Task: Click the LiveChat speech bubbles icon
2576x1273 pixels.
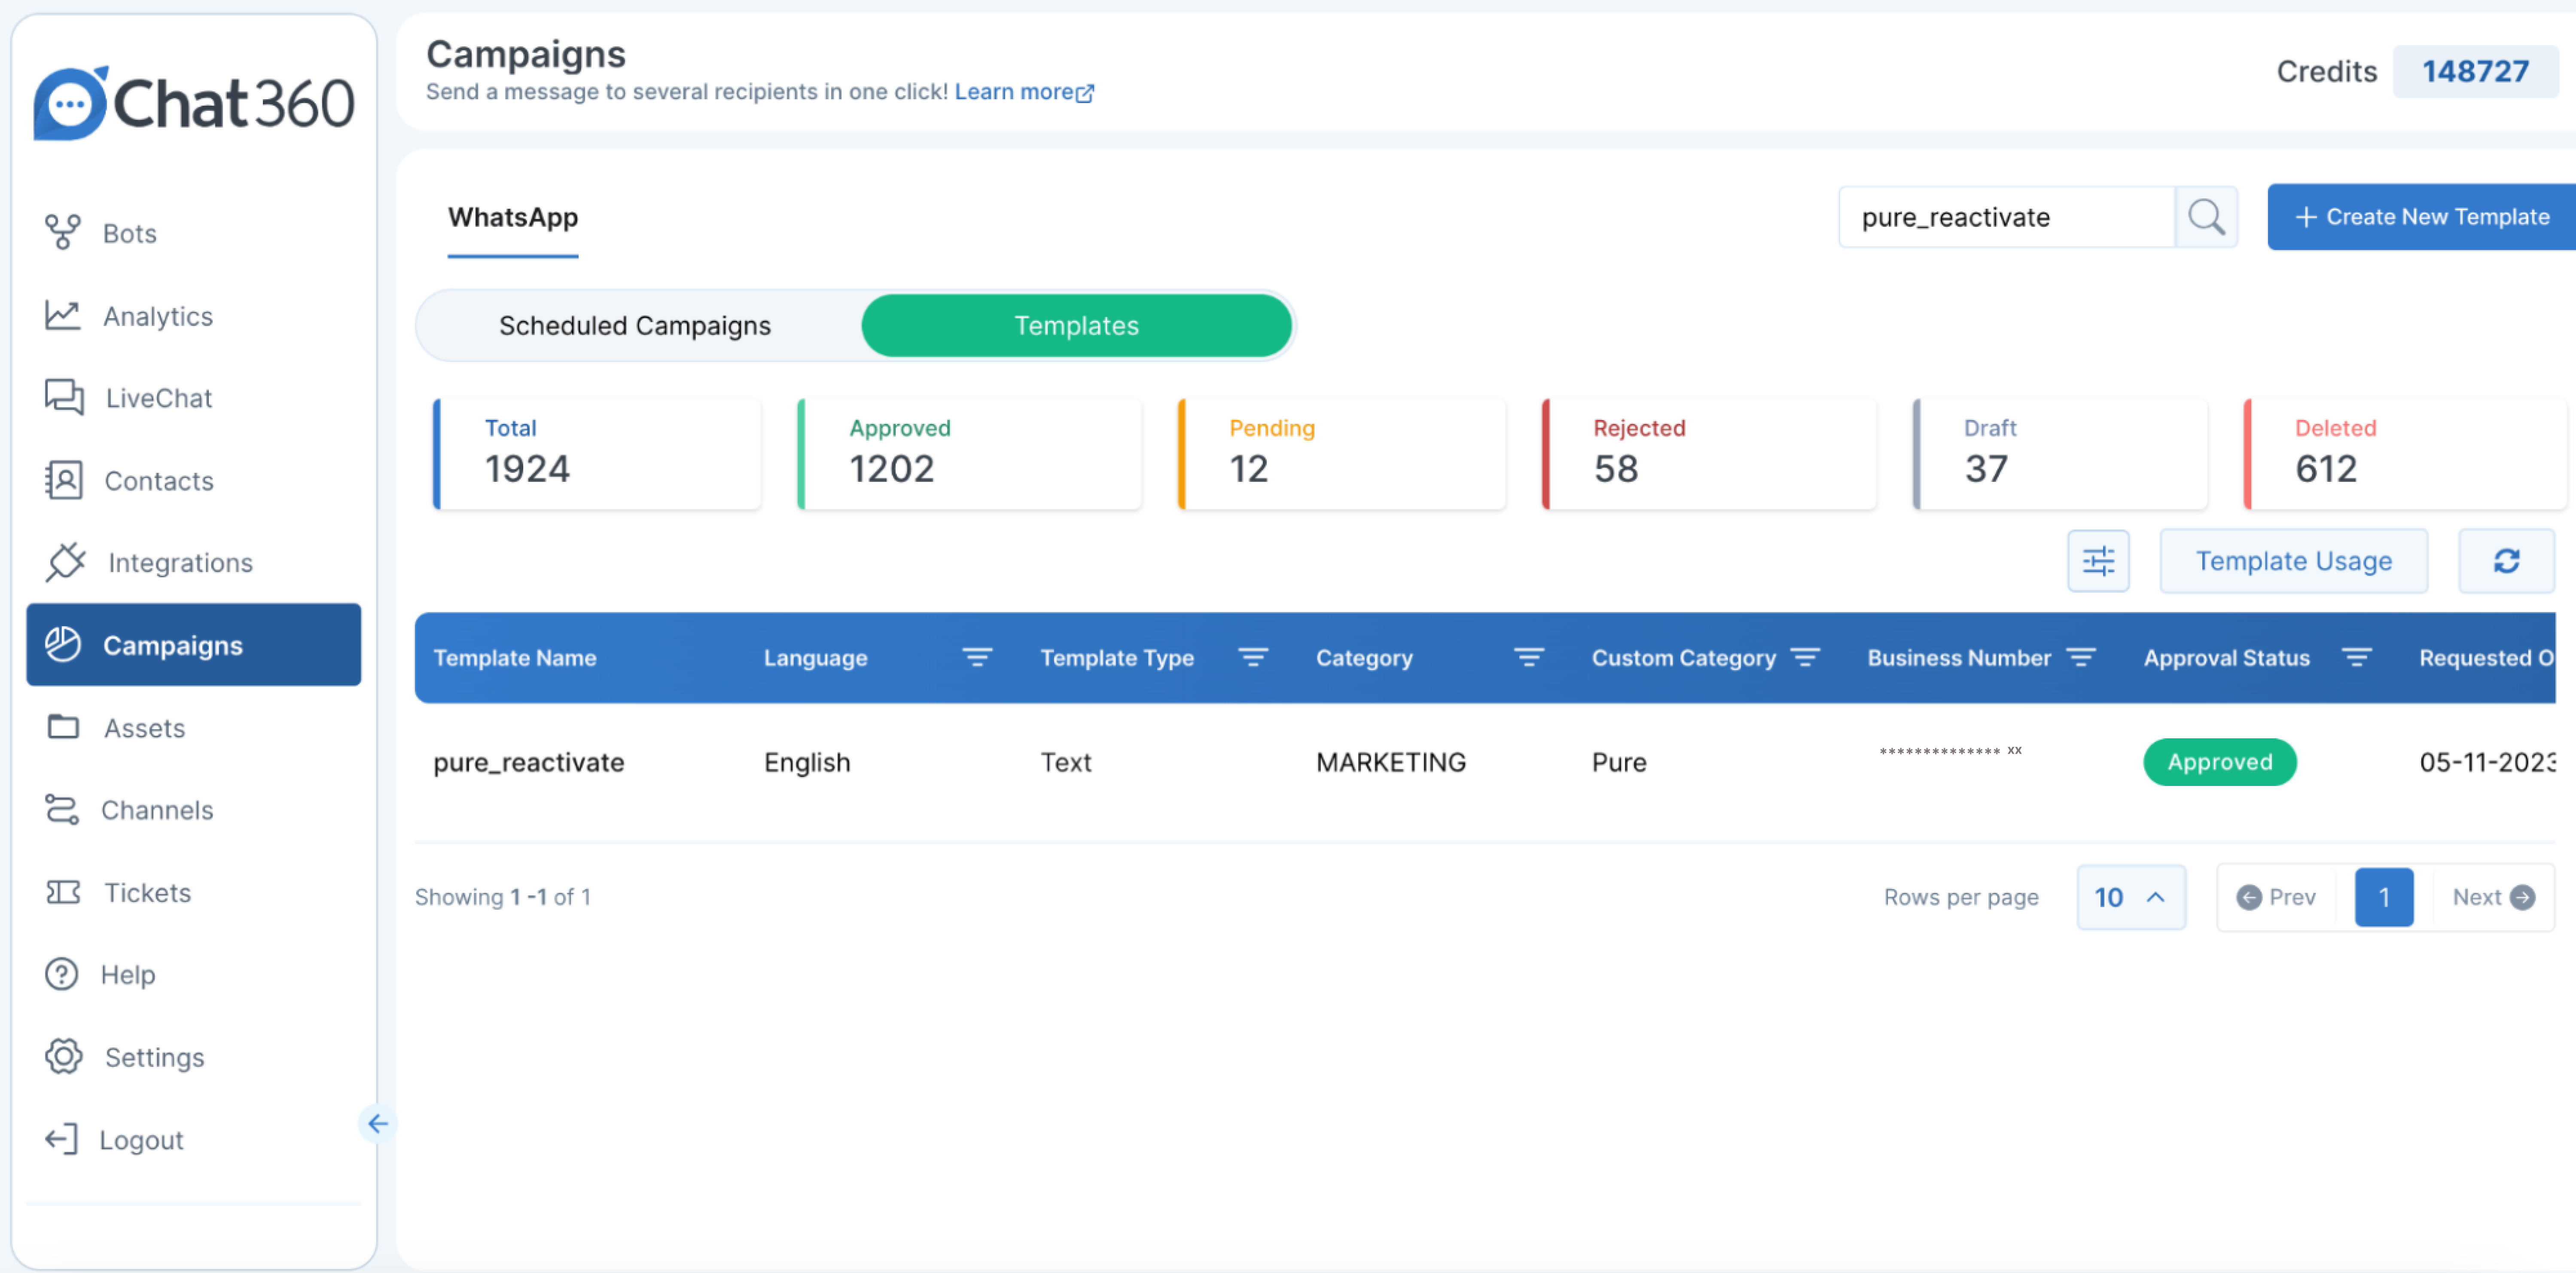Action: 64,397
